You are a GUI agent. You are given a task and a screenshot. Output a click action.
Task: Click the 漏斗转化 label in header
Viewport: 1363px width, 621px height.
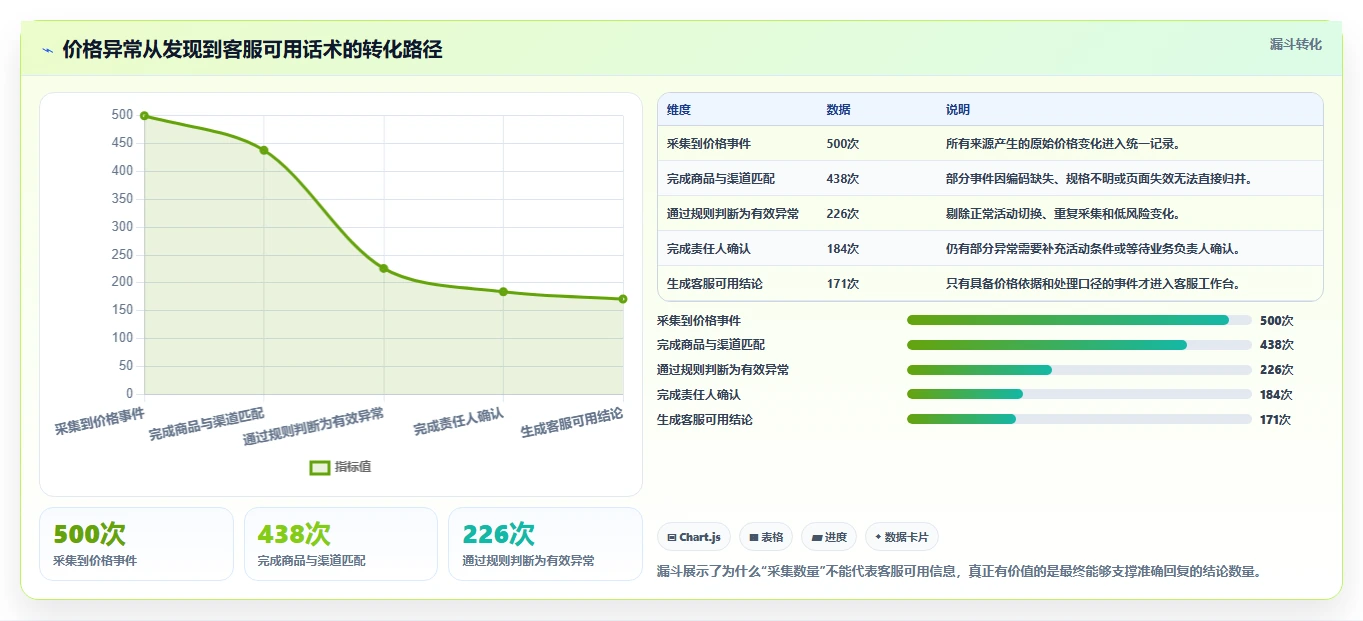[x=1296, y=44]
